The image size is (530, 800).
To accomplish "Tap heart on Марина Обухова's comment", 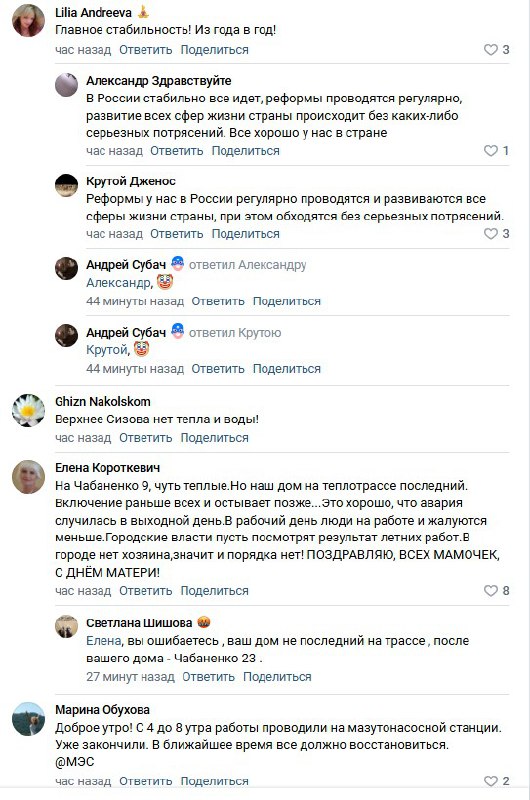I will (490, 781).
